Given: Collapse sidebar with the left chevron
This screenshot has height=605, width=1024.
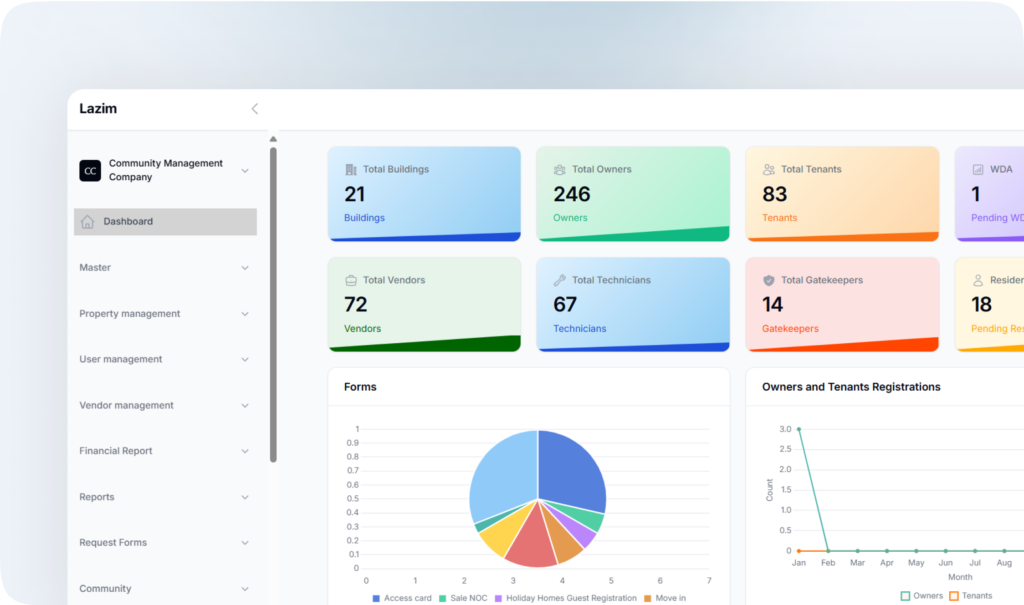Looking at the screenshot, I should pos(254,109).
